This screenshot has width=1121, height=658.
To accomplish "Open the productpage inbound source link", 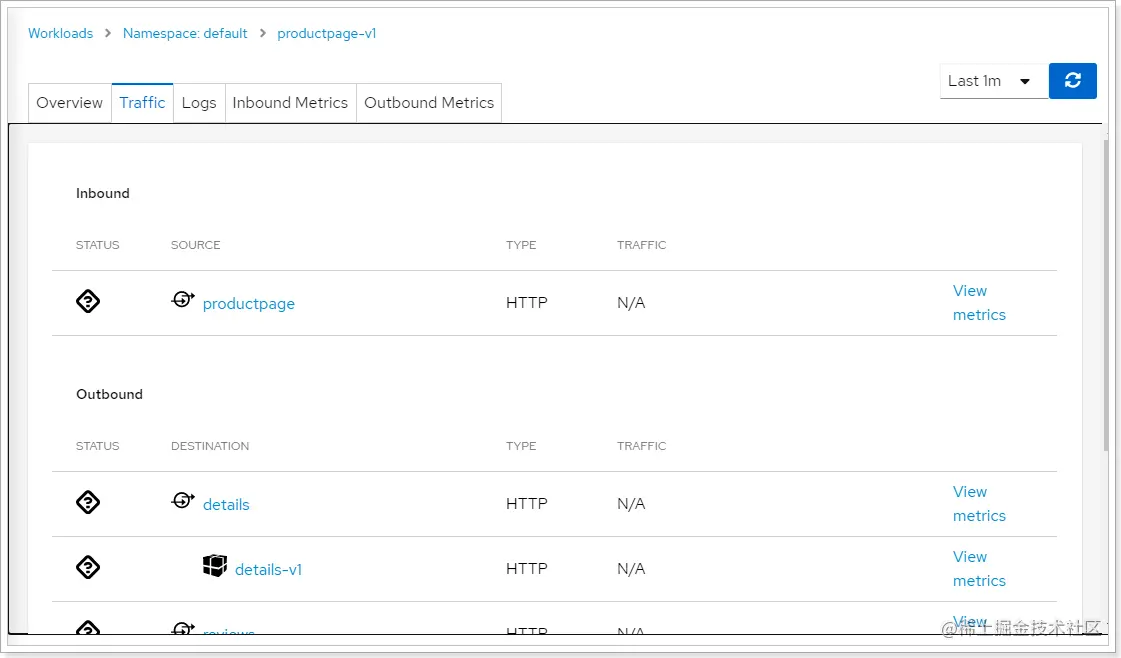I will point(249,304).
